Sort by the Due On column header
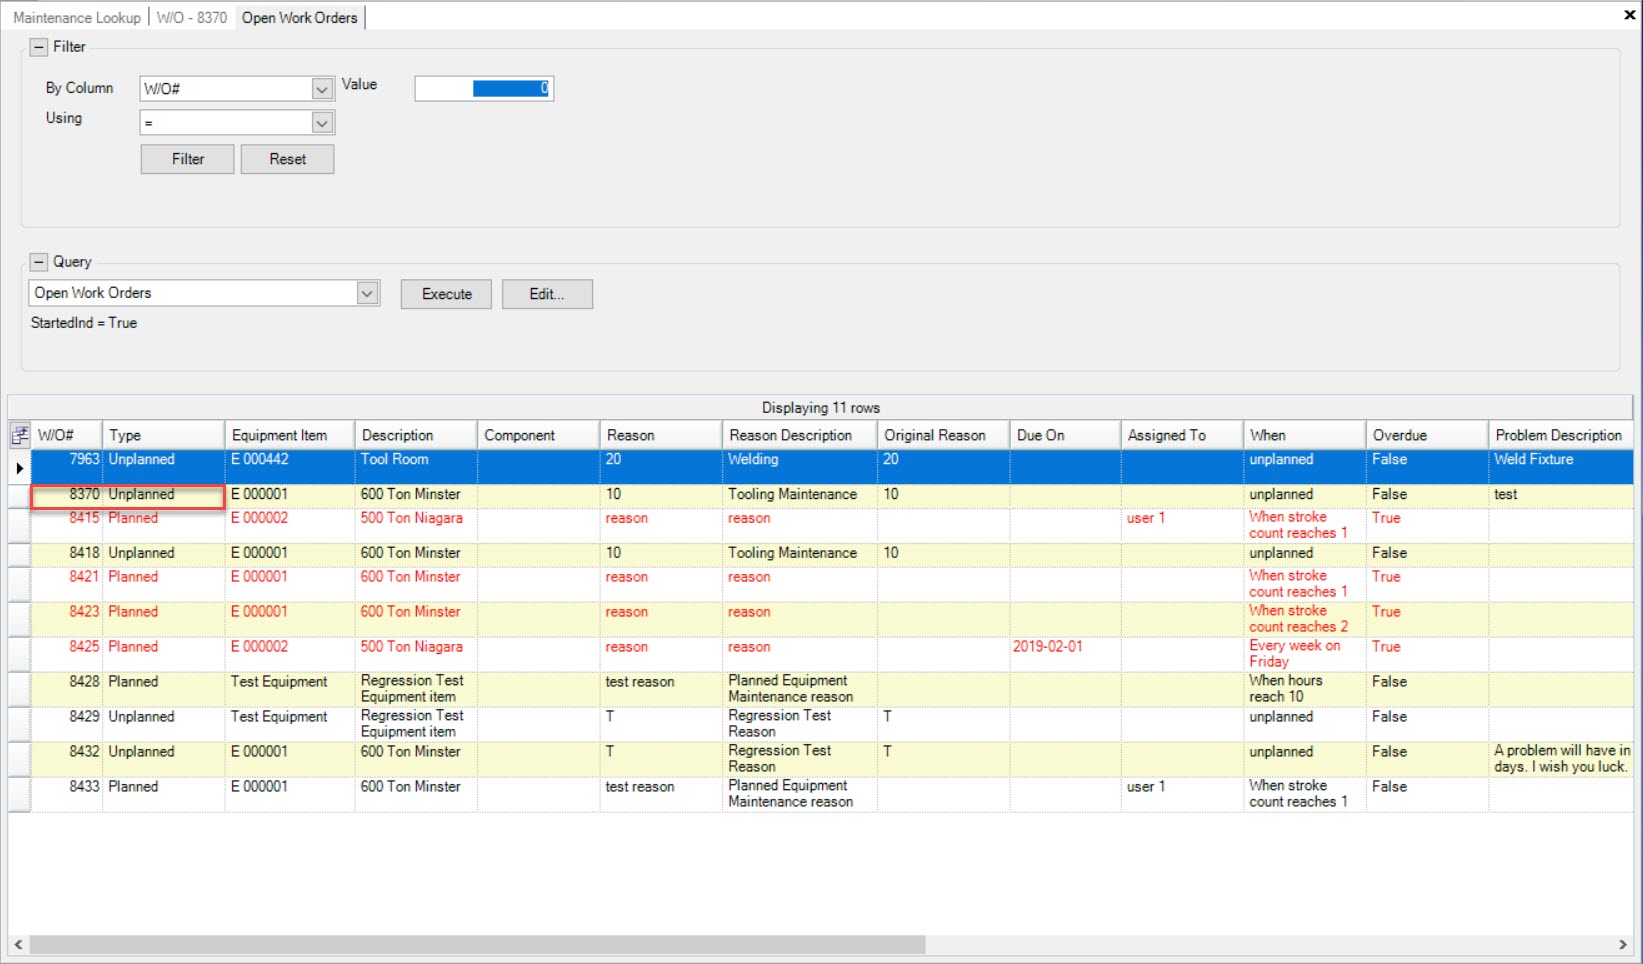 pyautogui.click(x=1065, y=435)
